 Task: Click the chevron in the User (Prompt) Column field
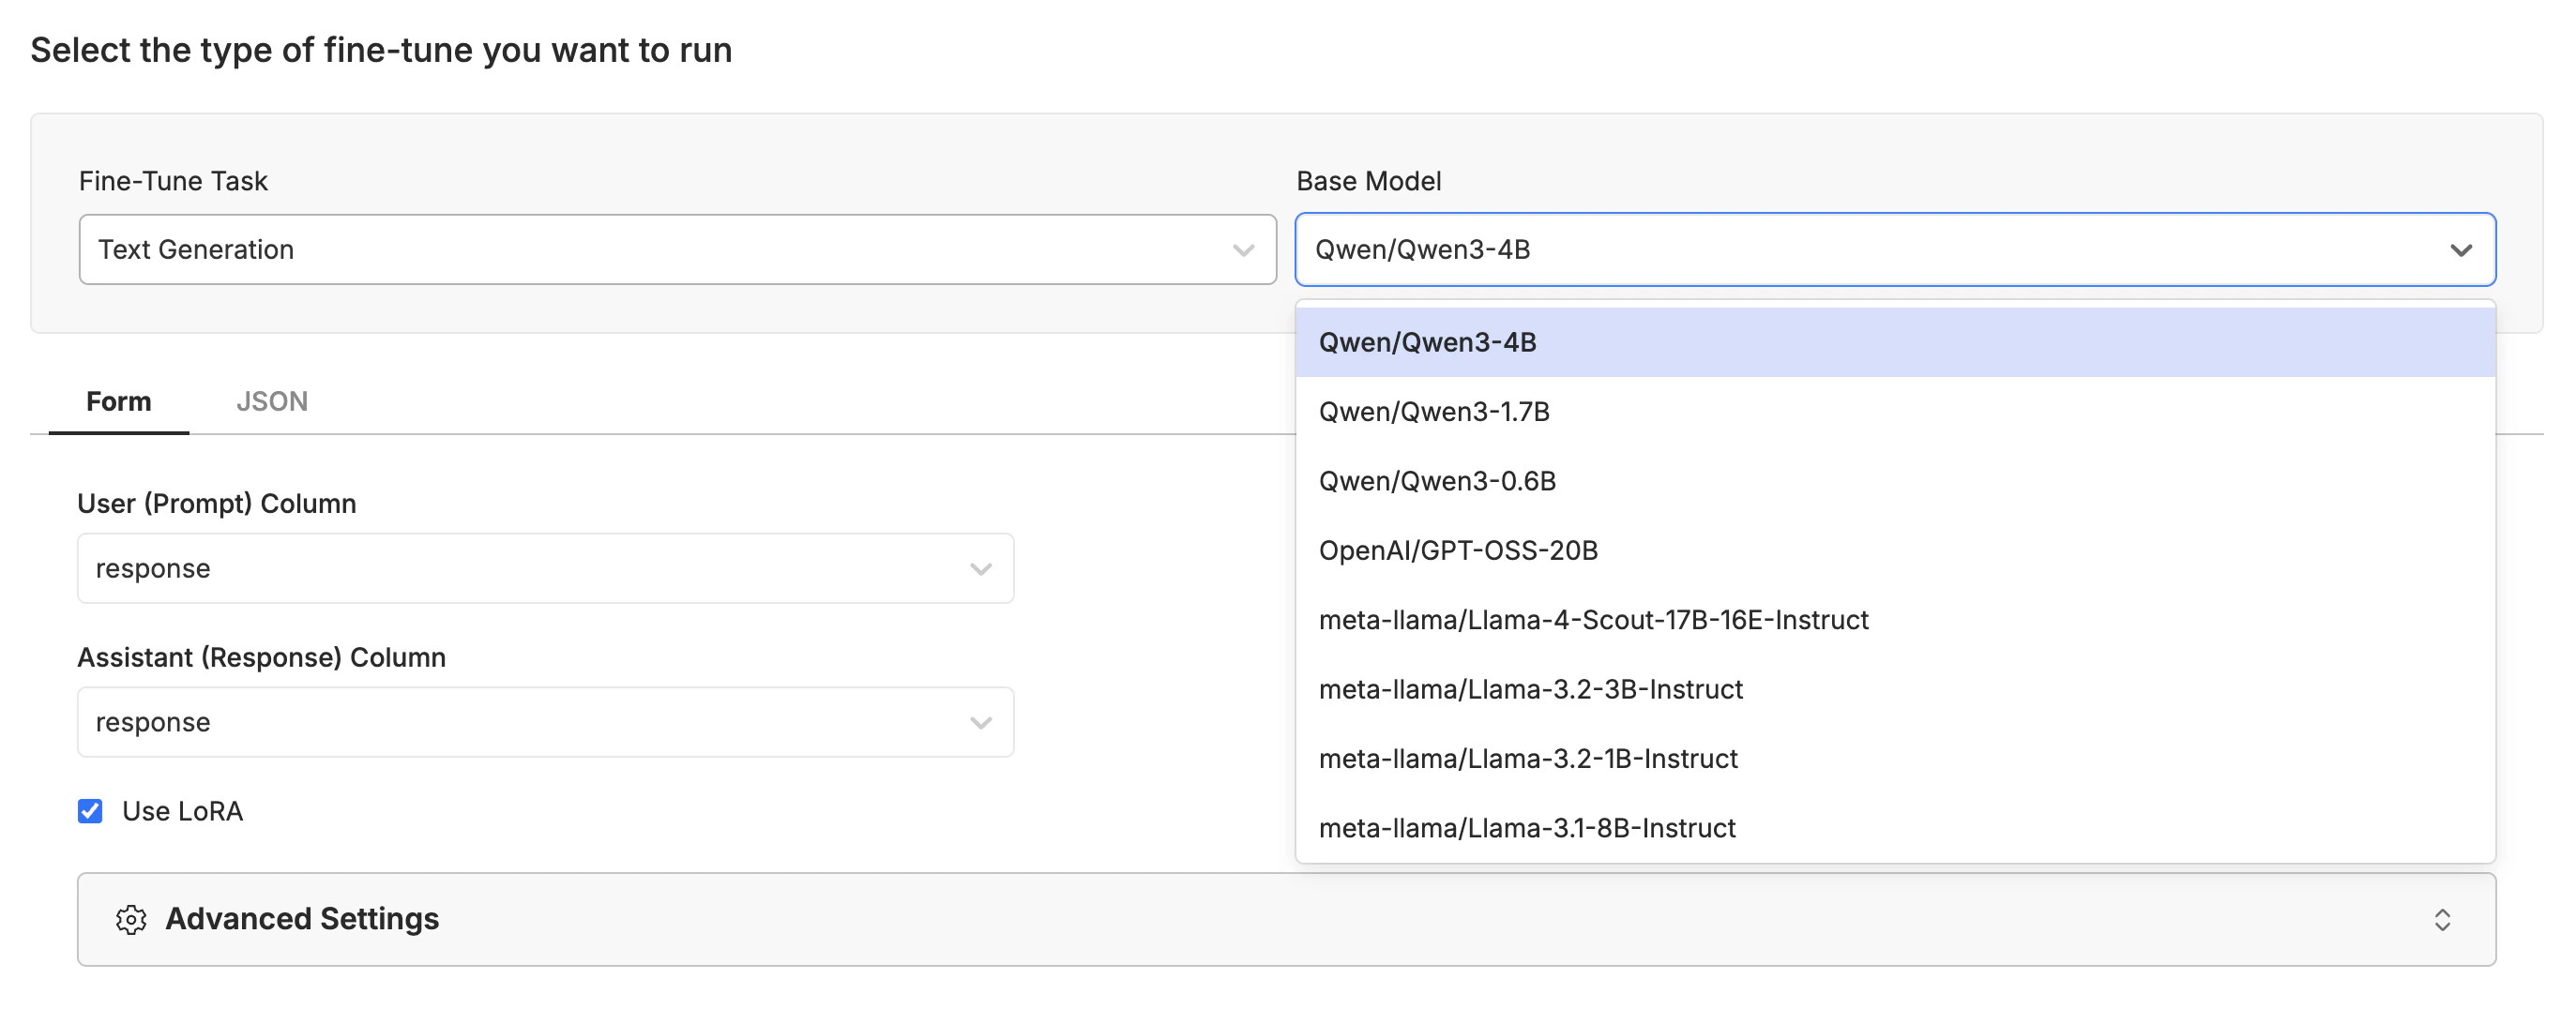980,568
